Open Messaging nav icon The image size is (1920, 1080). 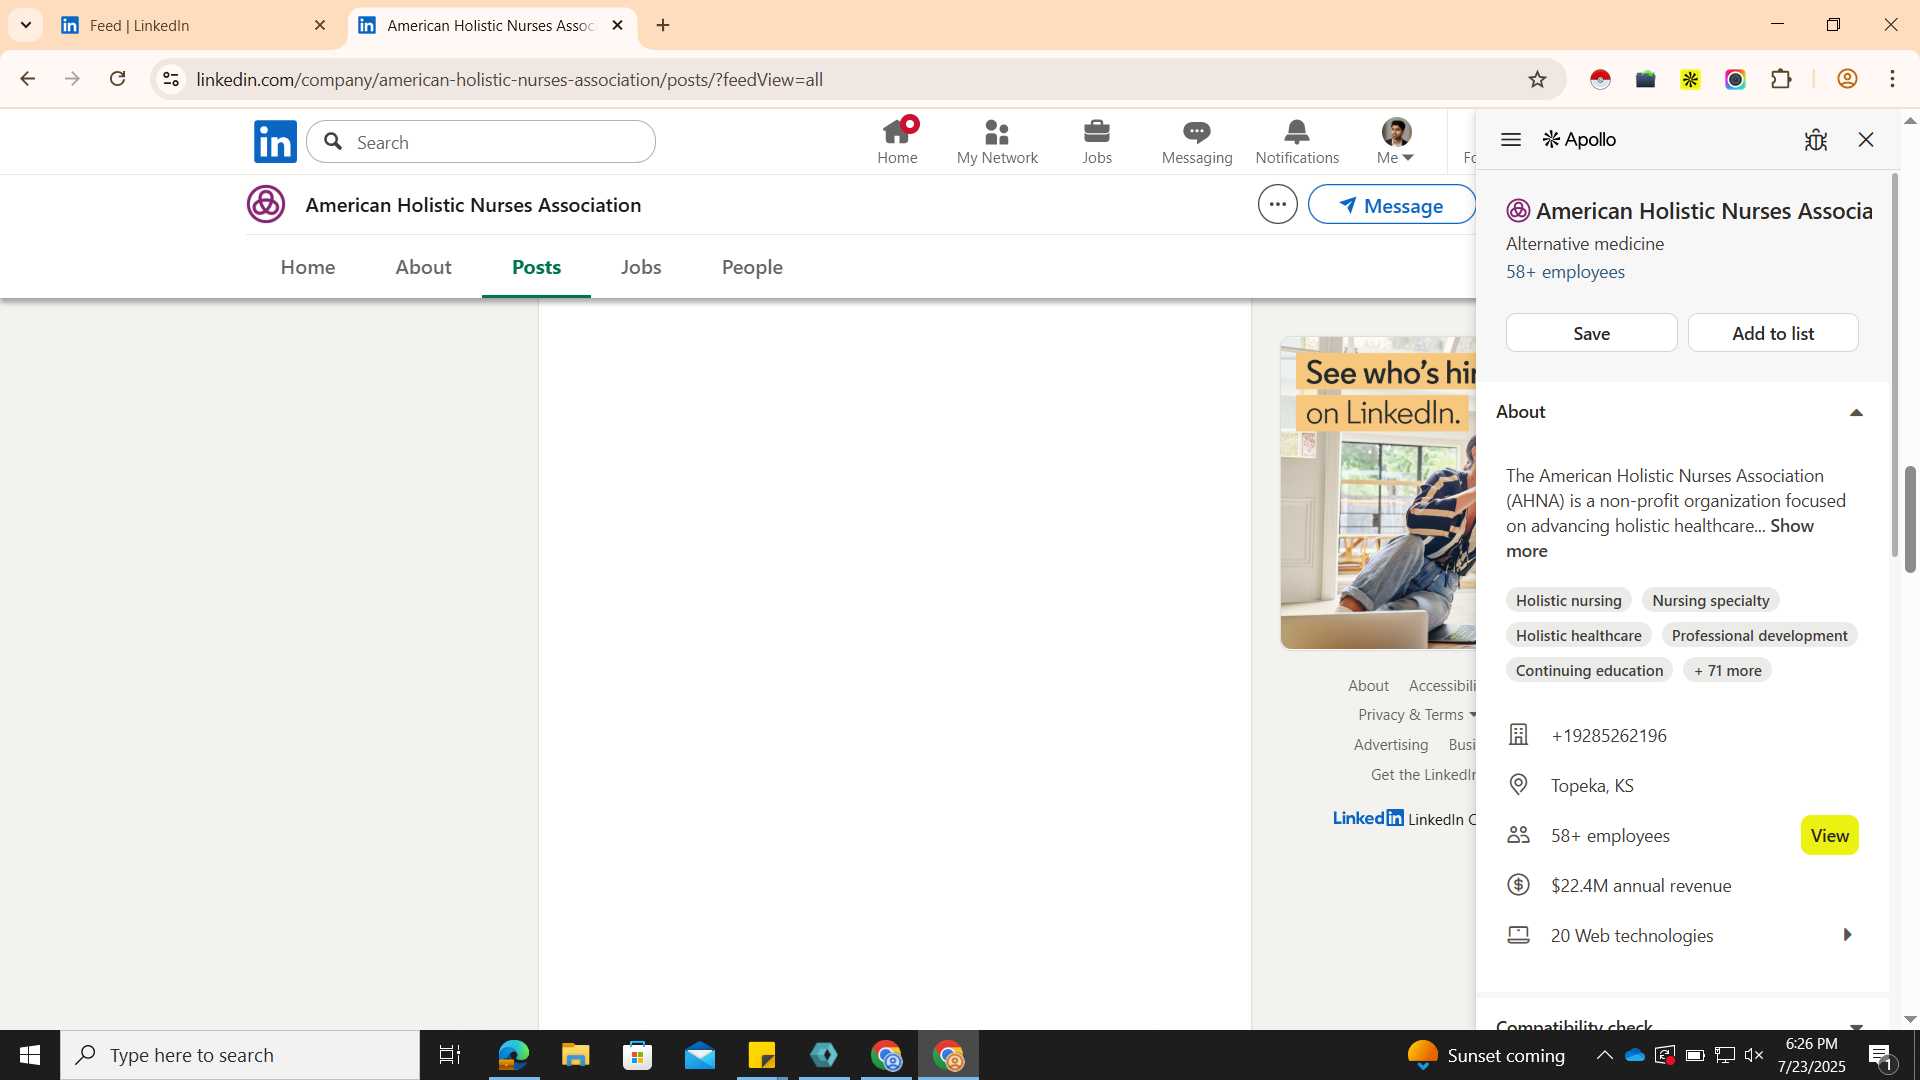(x=1197, y=141)
